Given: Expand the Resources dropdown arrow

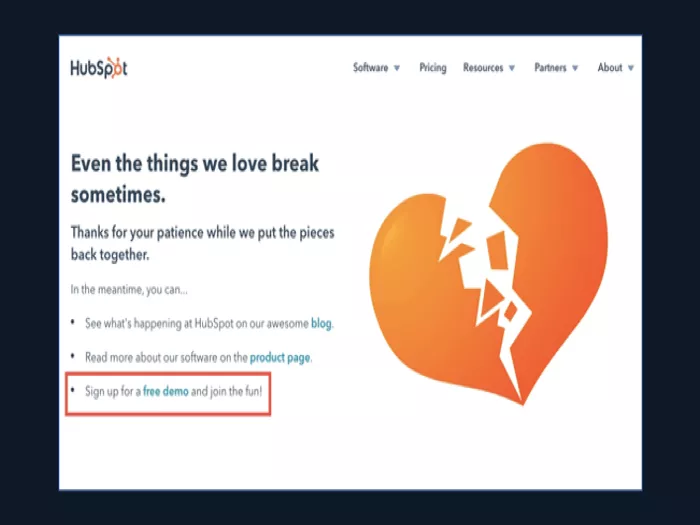Looking at the screenshot, I should [x=512, y=68].
